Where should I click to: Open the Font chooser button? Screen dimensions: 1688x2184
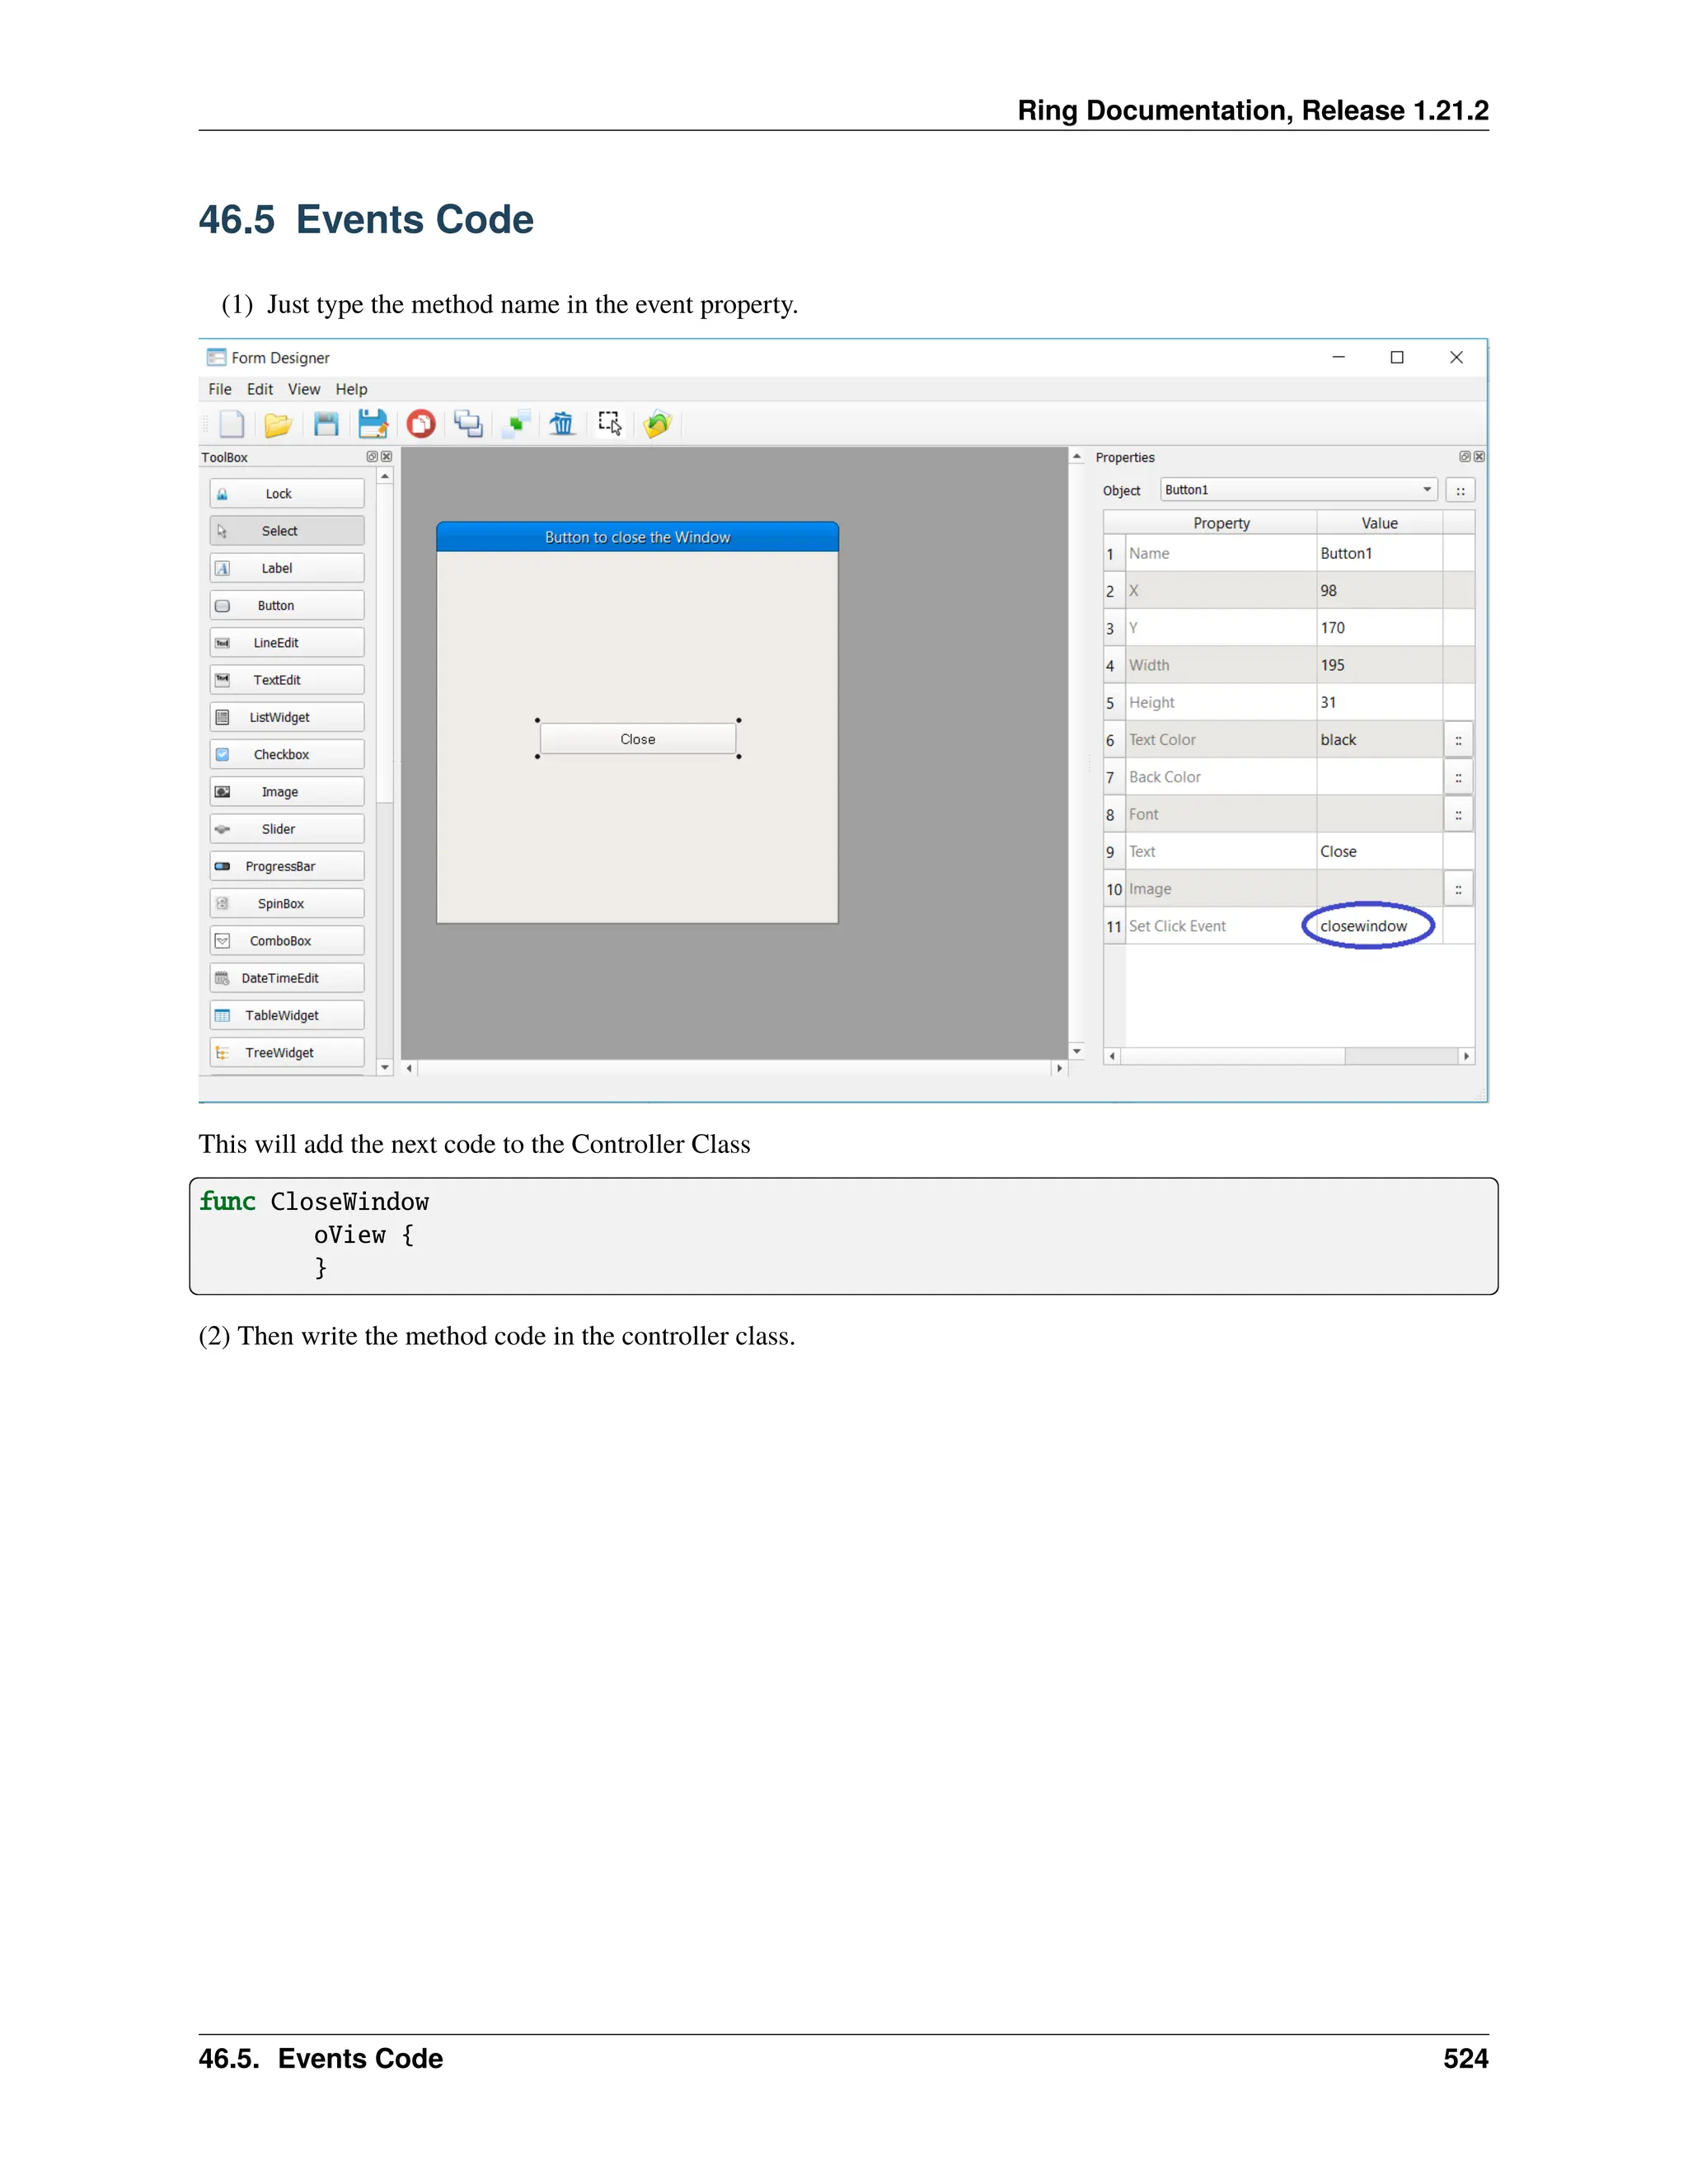[1458, 815]
